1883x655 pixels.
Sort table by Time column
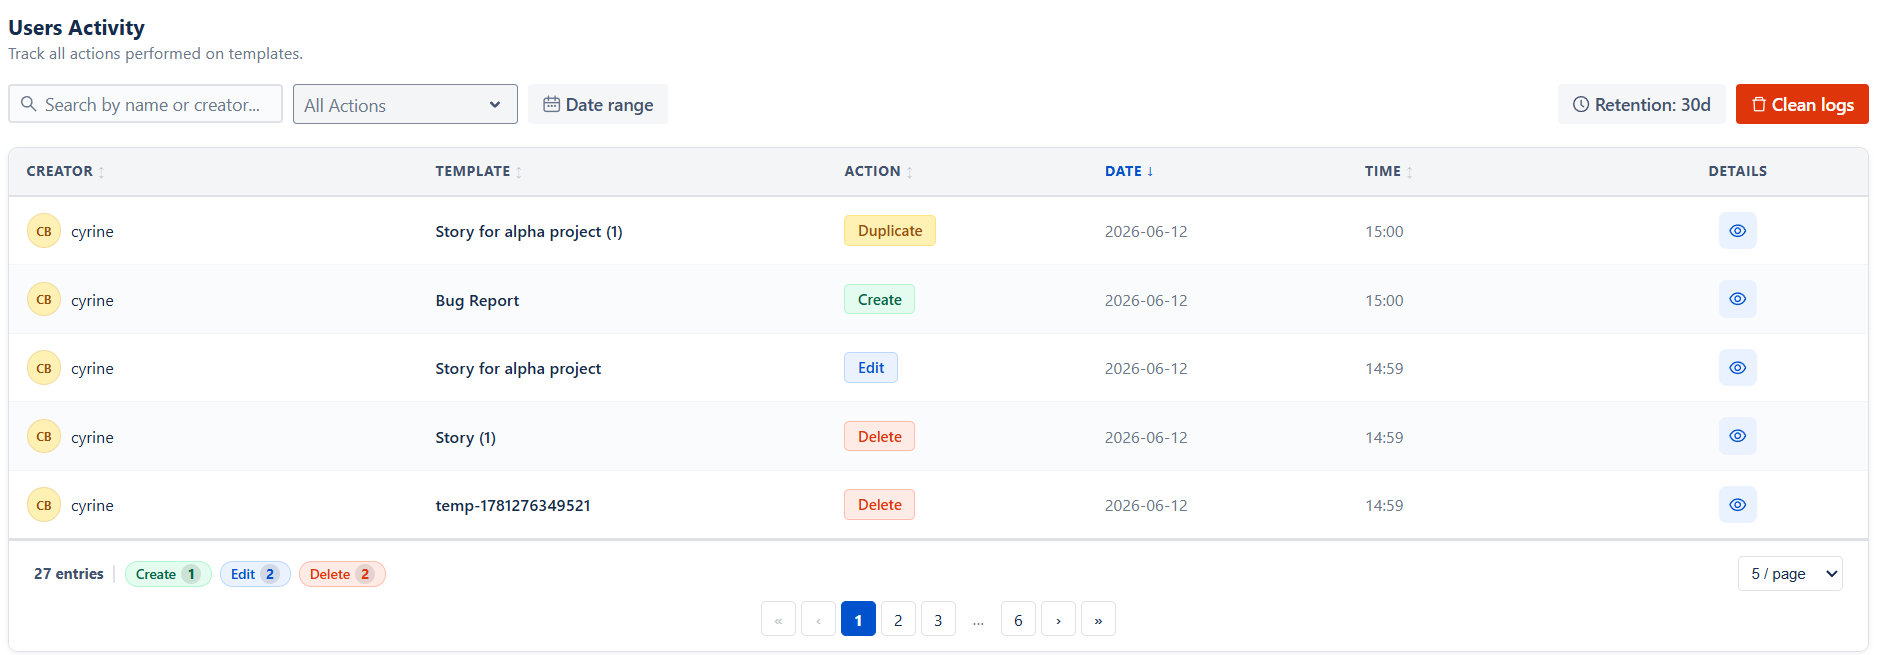(x=1388, y=171)
